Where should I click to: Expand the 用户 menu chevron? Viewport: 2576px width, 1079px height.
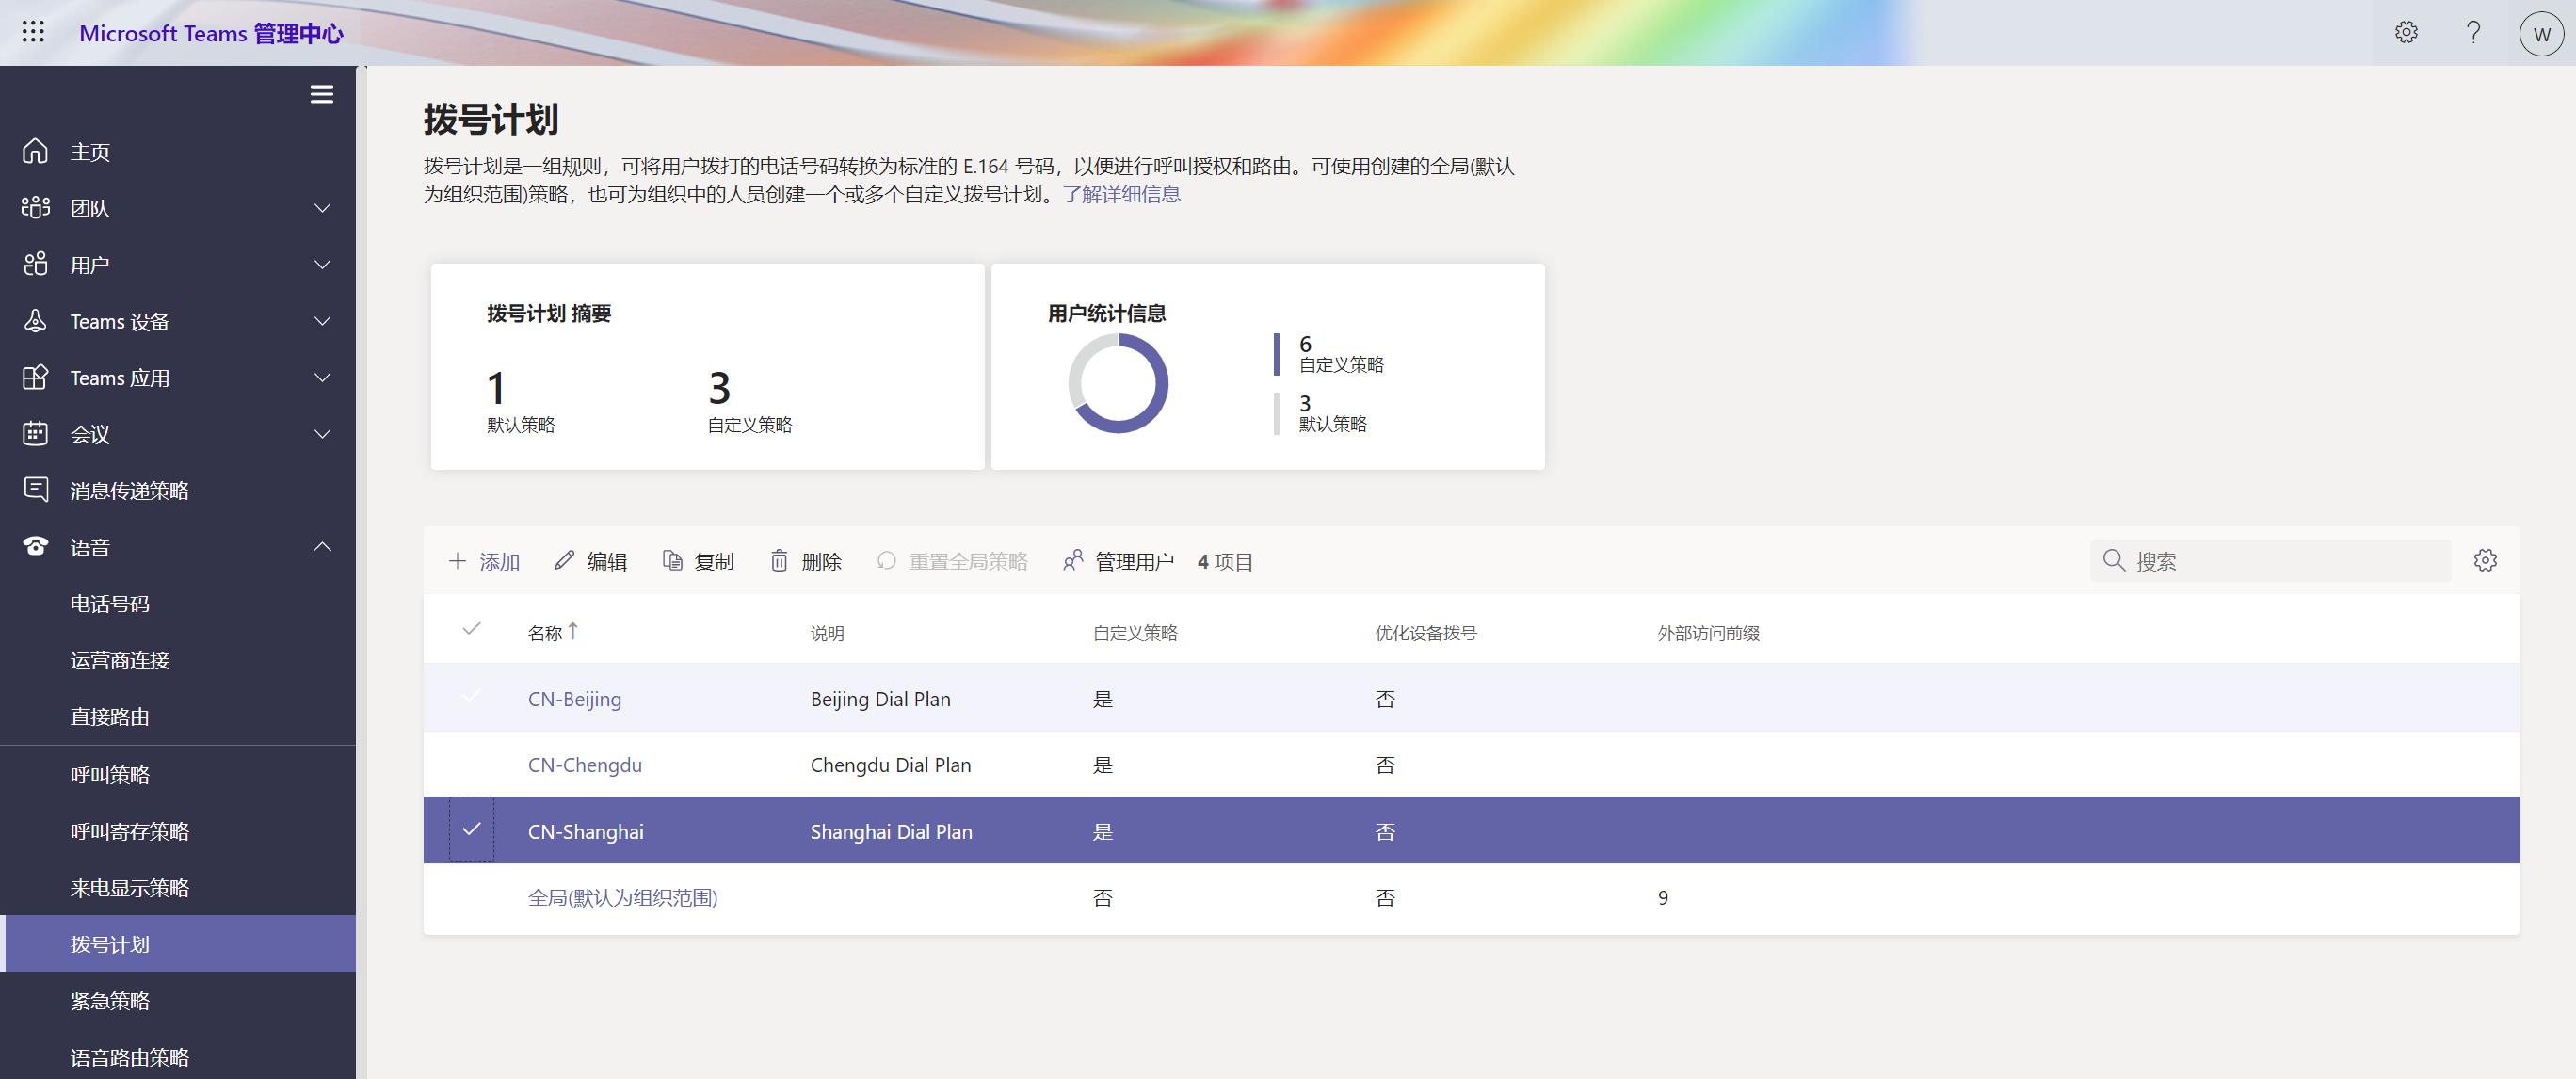click(x=322, y=264)
